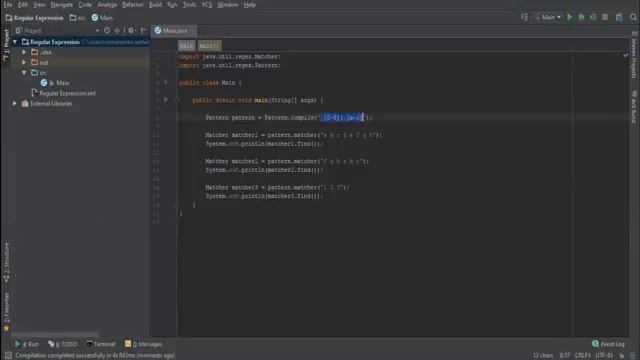
Task: Open the Tools menu
Action: click(x=189, y=5)
